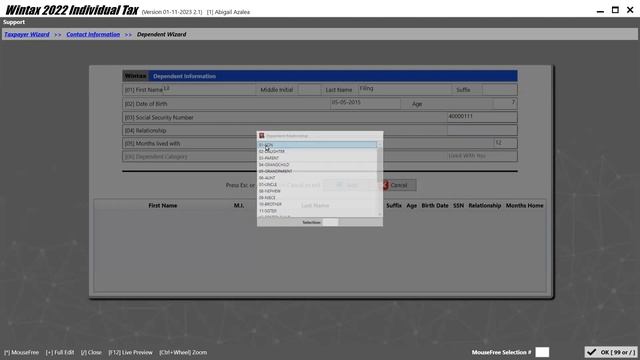This screenshot has width=640, height=360.
Task: Click the First Name column header
Action: point(162,205)
